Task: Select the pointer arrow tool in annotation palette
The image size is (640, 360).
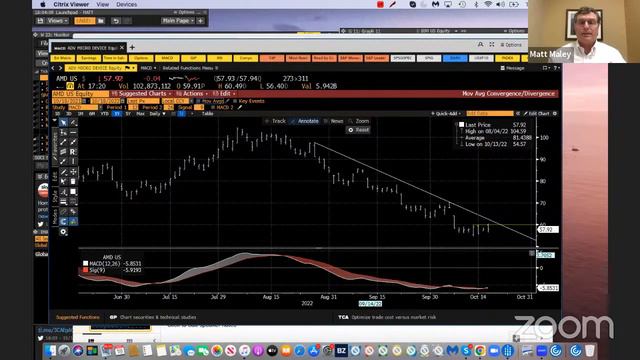Action: point(63,122)
